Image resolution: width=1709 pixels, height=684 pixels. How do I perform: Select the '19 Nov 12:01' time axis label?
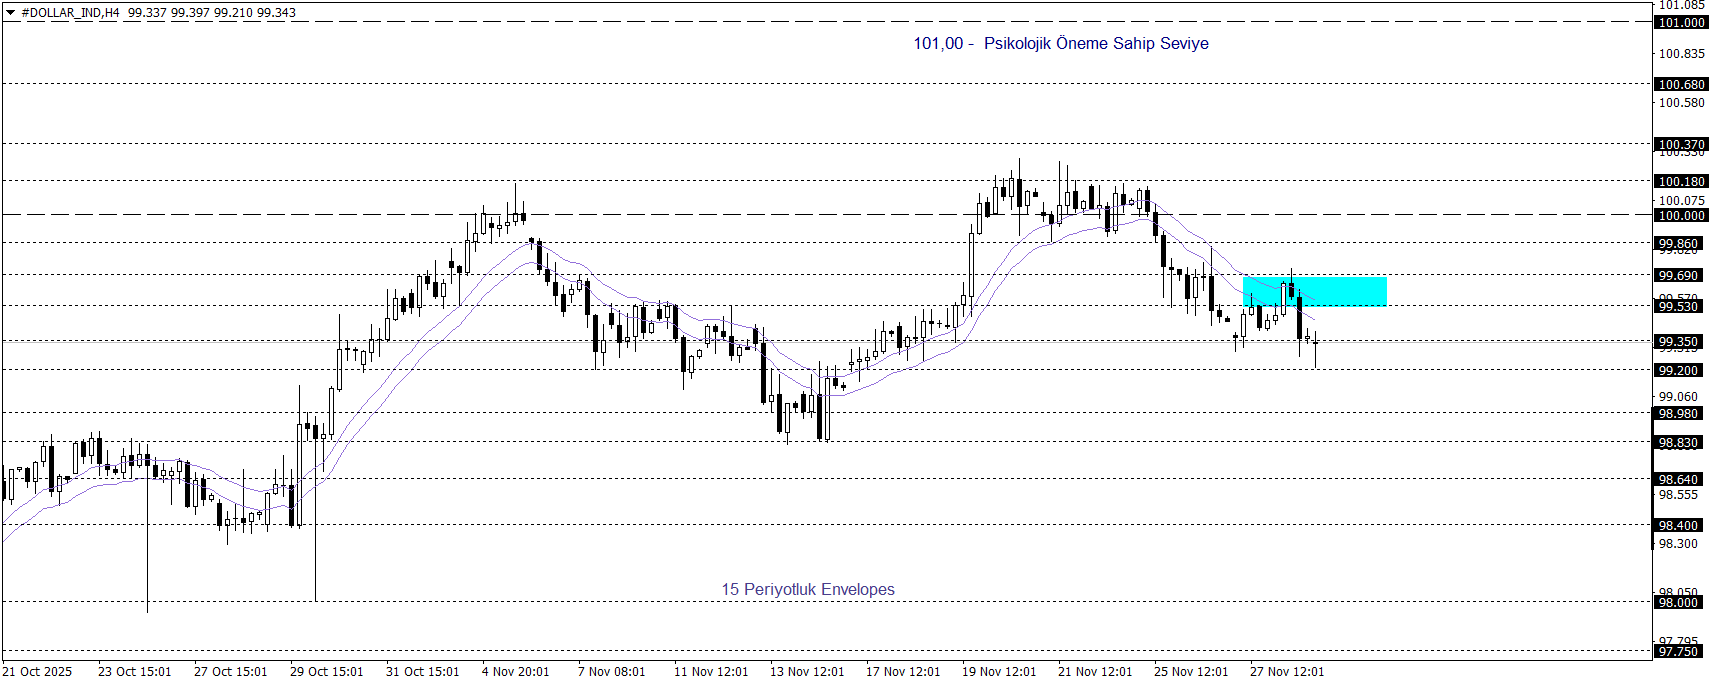point(999,671)
